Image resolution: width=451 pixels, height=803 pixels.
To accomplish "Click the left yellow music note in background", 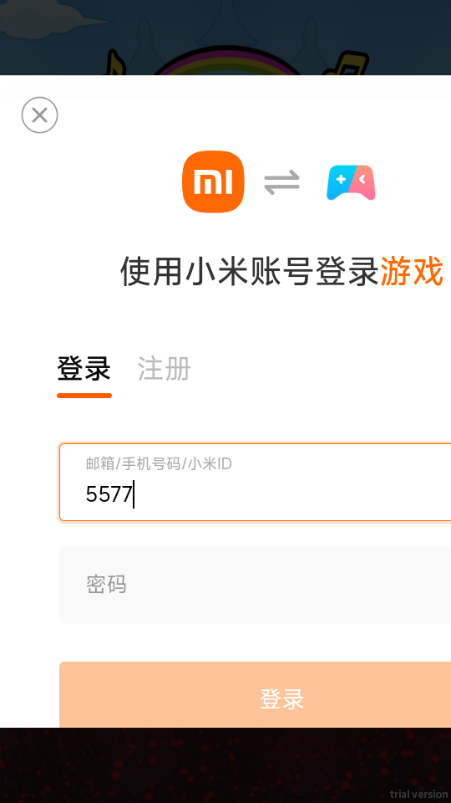I will [116, 64].
